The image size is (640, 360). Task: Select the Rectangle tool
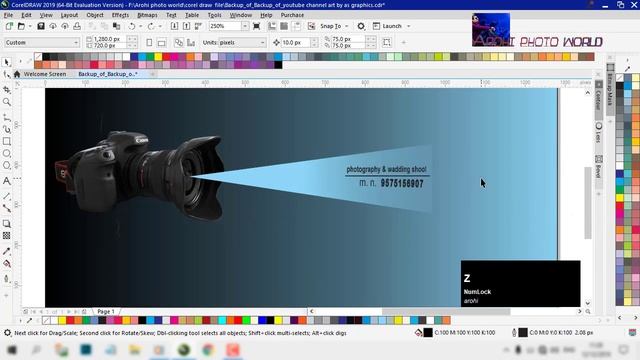point(7,142)
